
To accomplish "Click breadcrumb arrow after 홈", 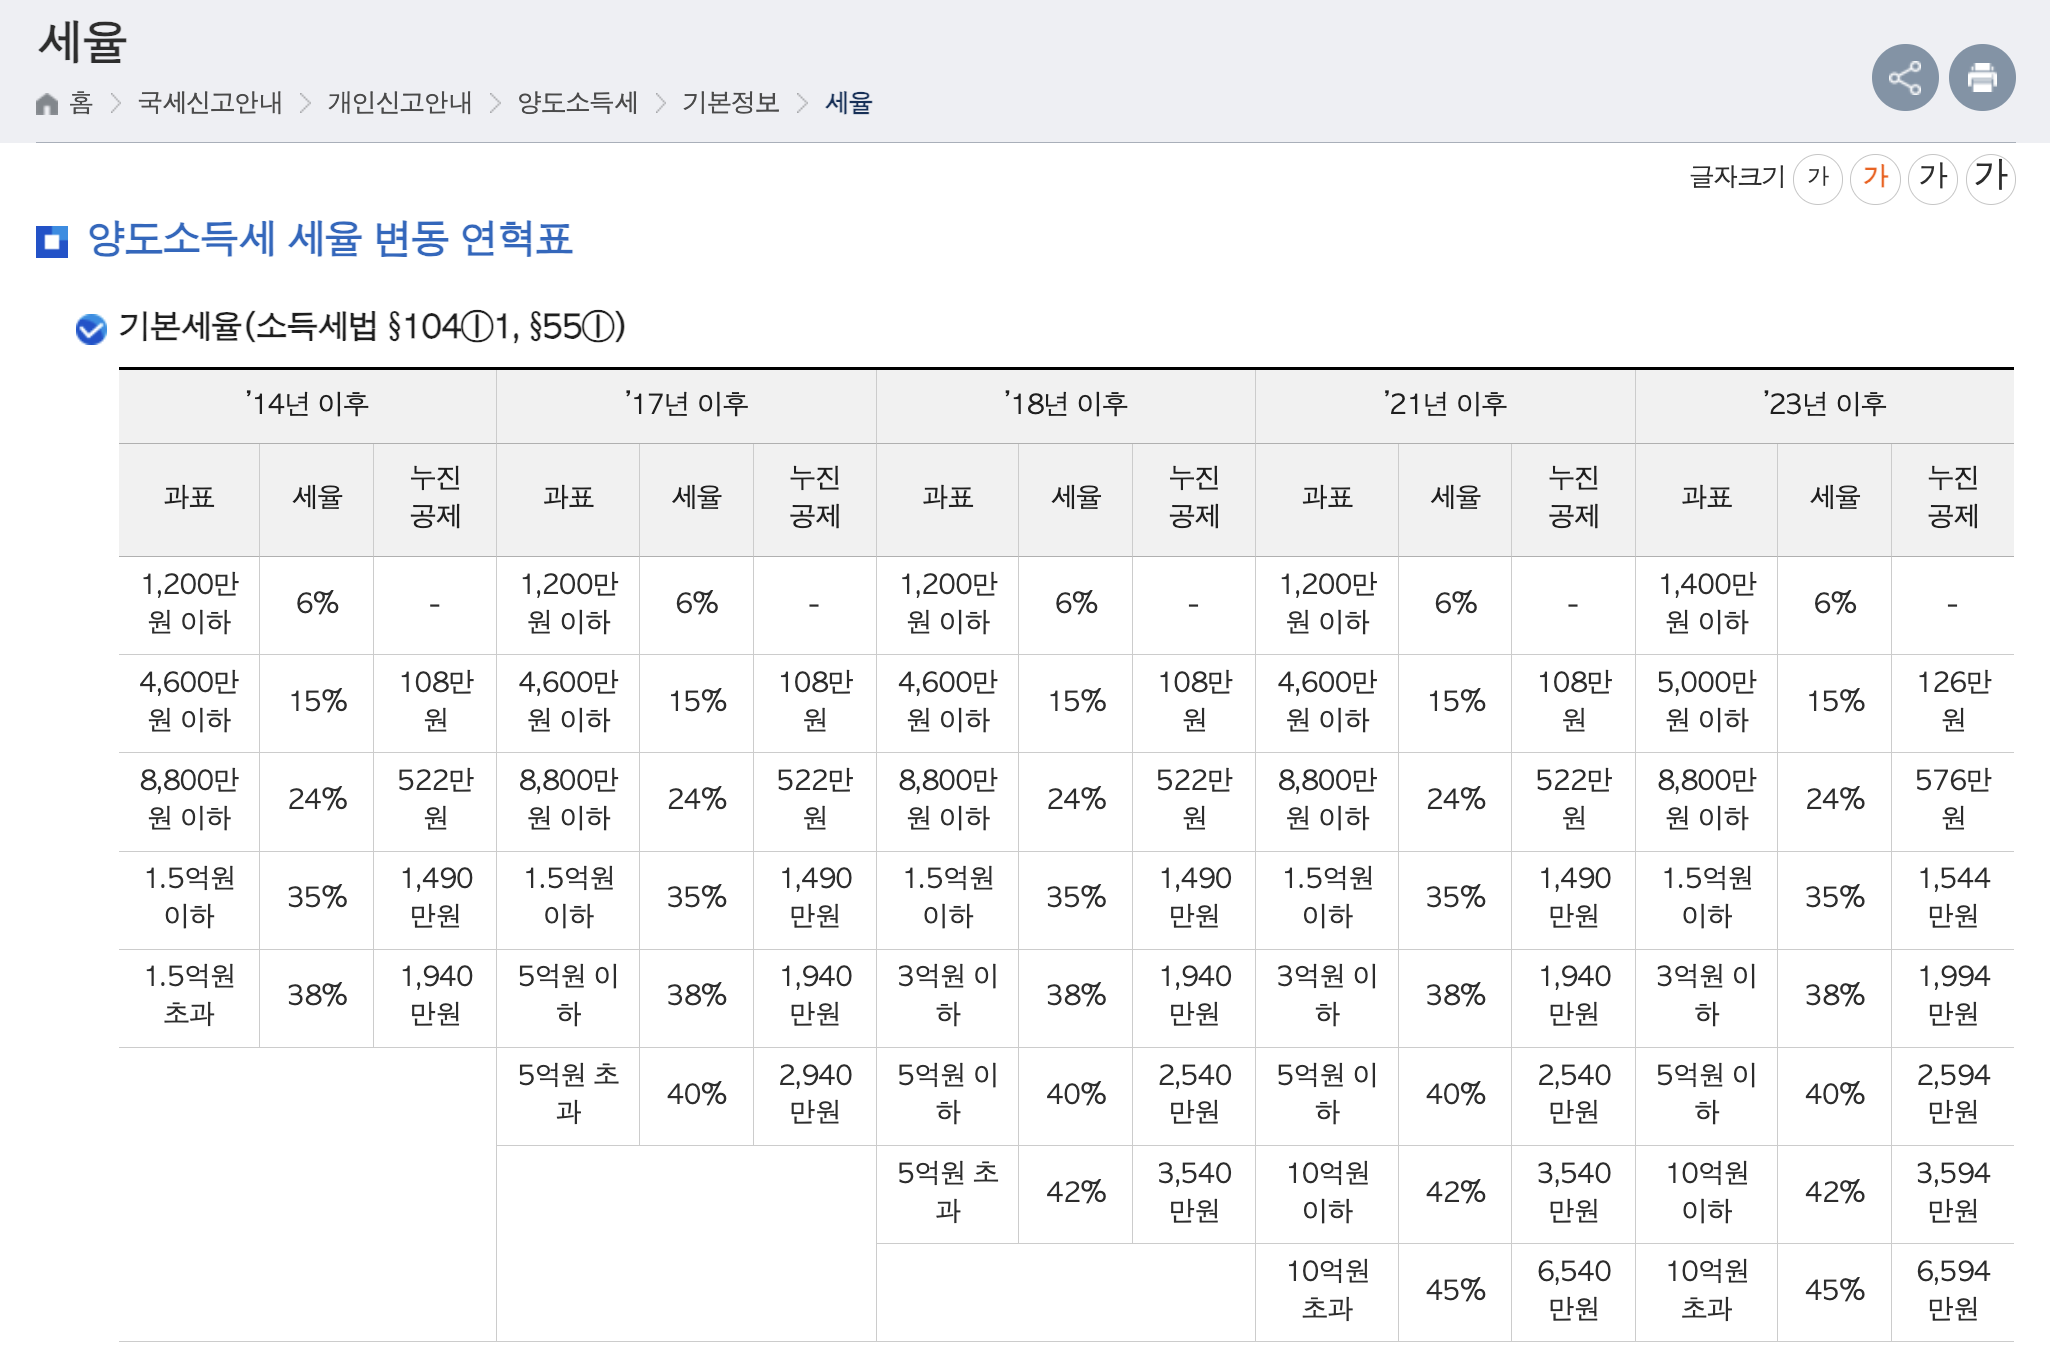I will 115,104.
